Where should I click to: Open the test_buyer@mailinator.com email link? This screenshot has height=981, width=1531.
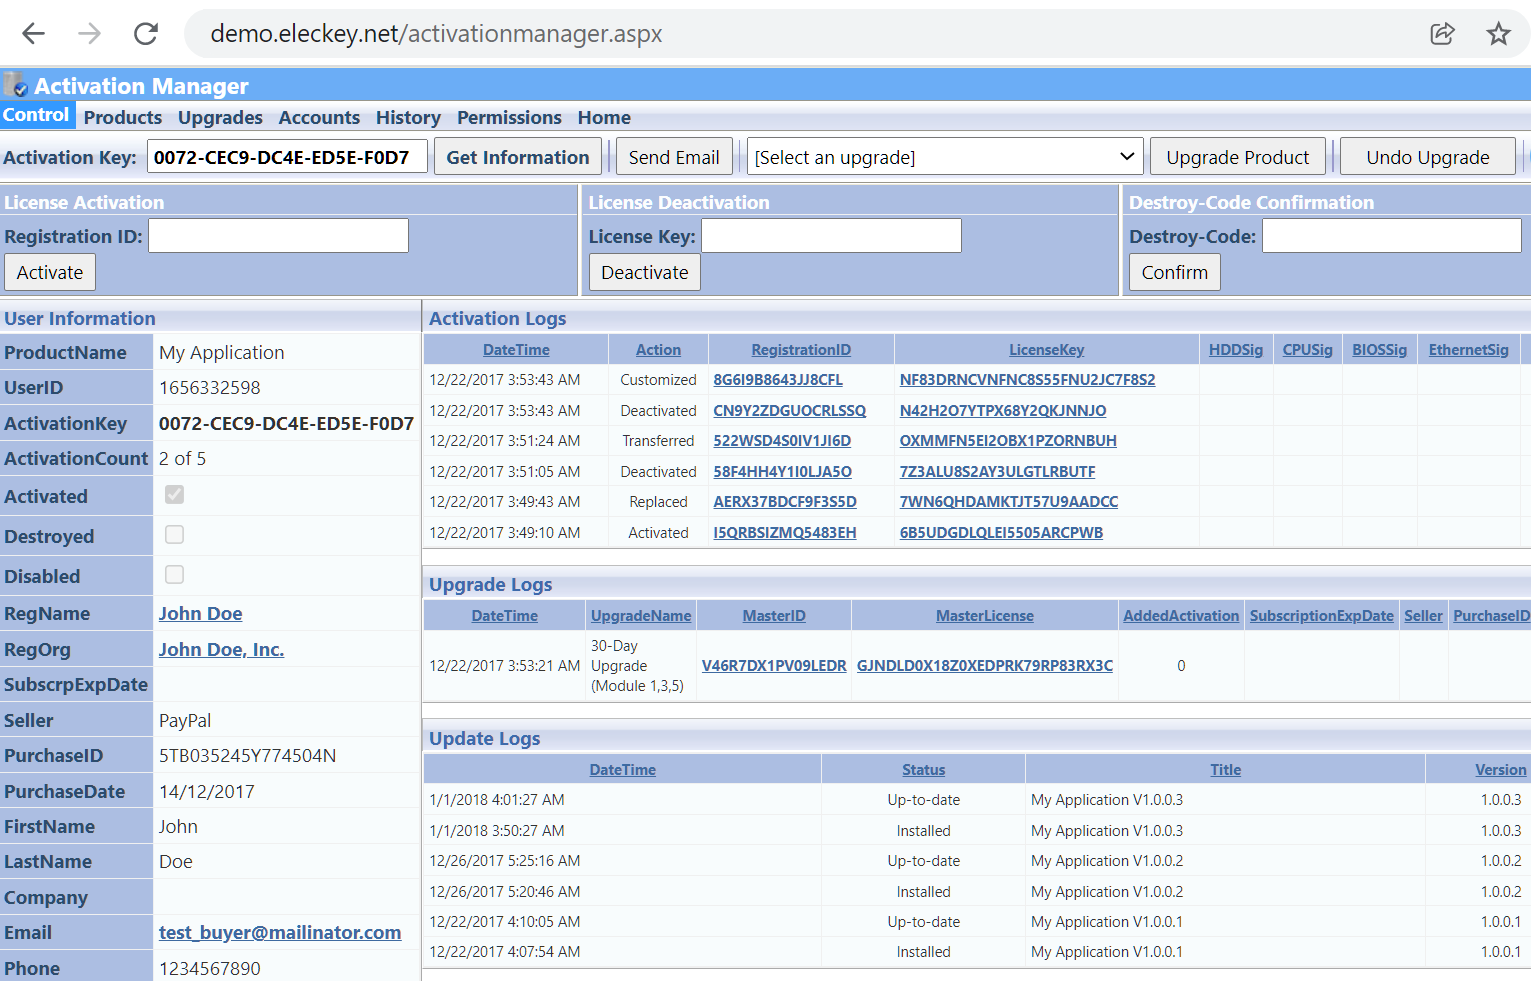[x=280, y=932]
